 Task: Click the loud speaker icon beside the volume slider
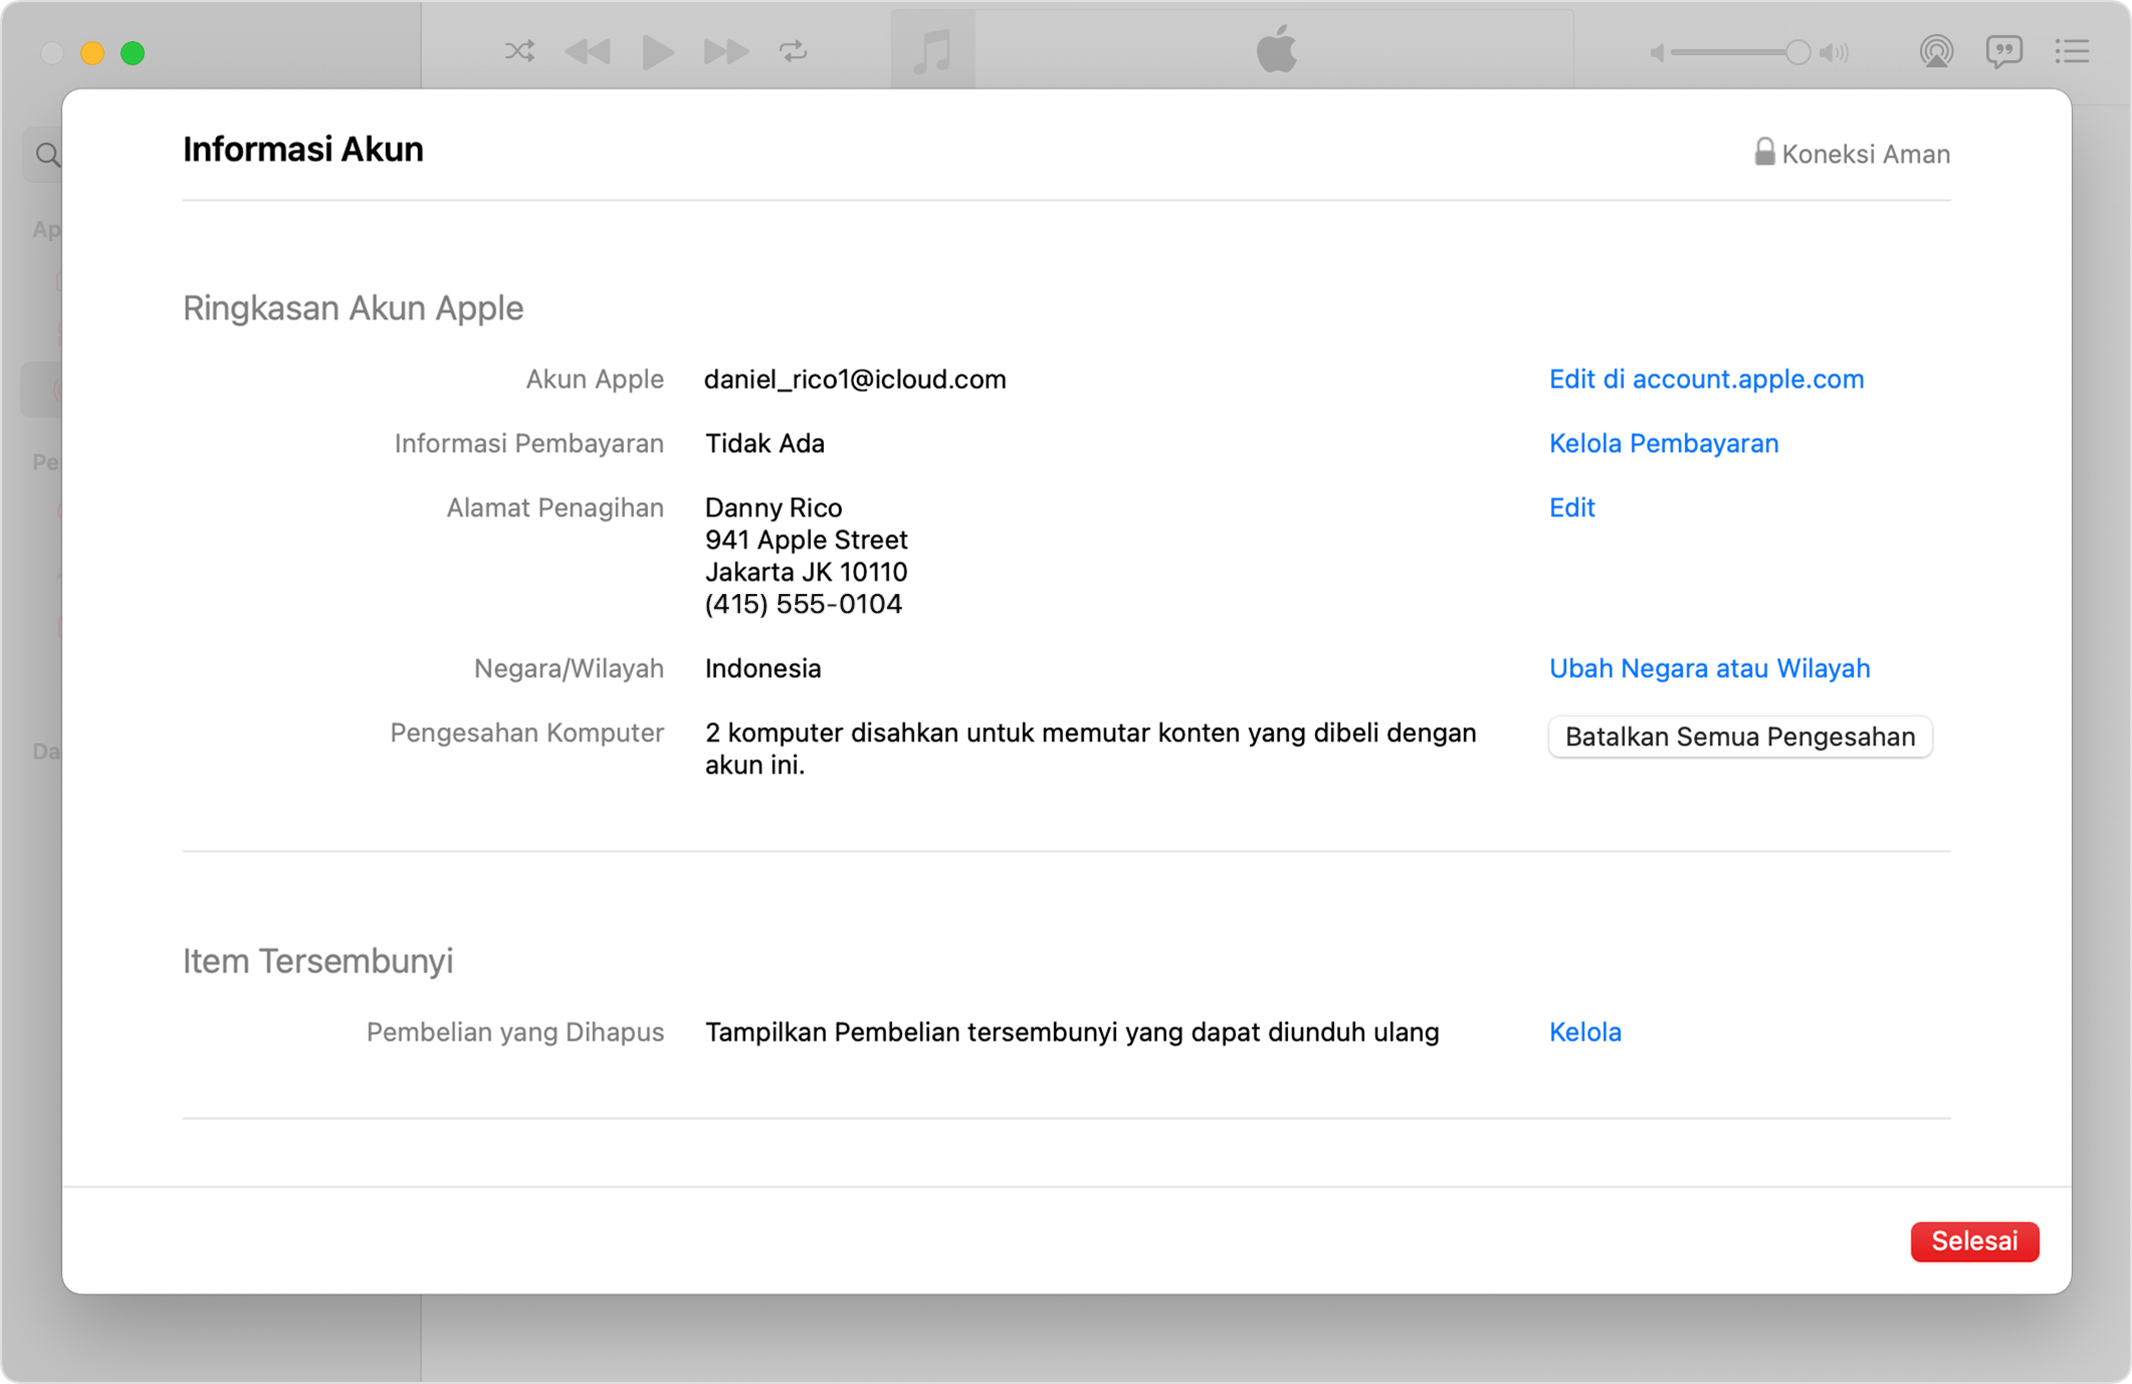1835,52
